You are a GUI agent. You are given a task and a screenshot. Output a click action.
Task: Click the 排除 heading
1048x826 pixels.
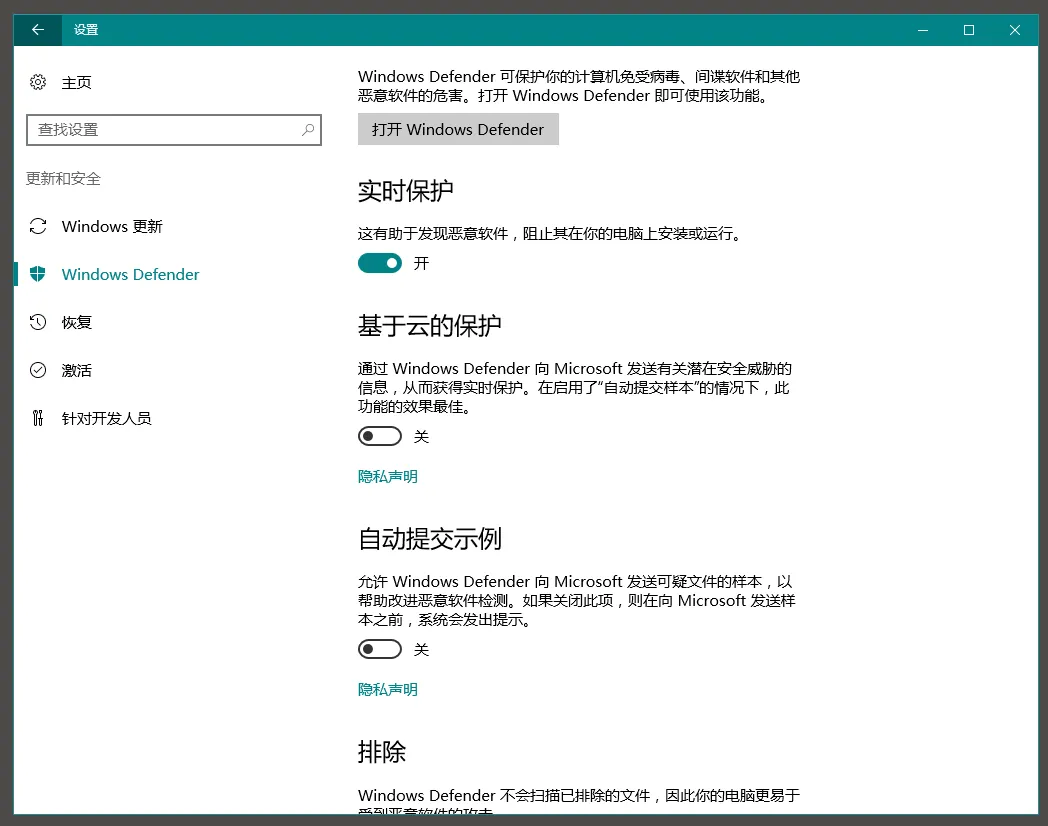(382, 752)
